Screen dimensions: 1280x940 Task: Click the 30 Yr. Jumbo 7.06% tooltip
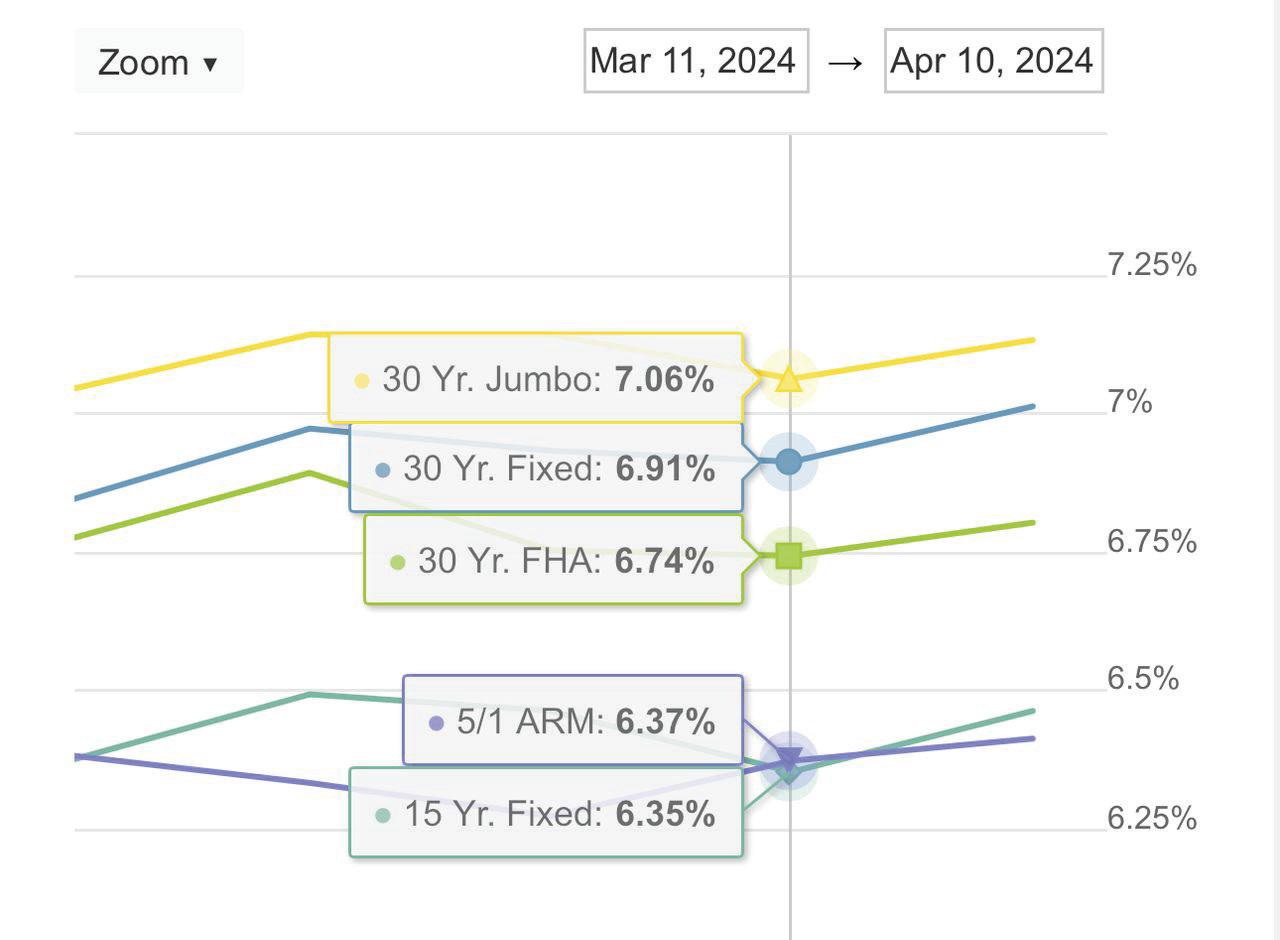tap(536, 379)
